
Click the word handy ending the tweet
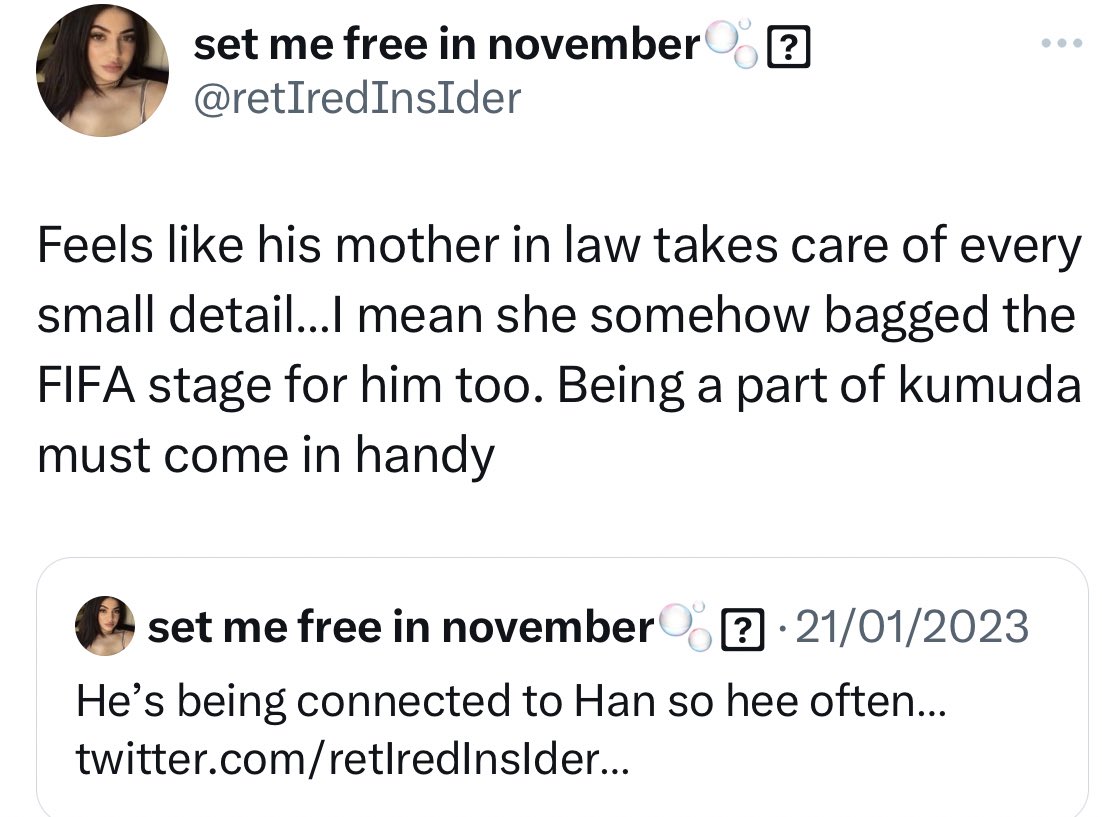(x=425, y=456)
